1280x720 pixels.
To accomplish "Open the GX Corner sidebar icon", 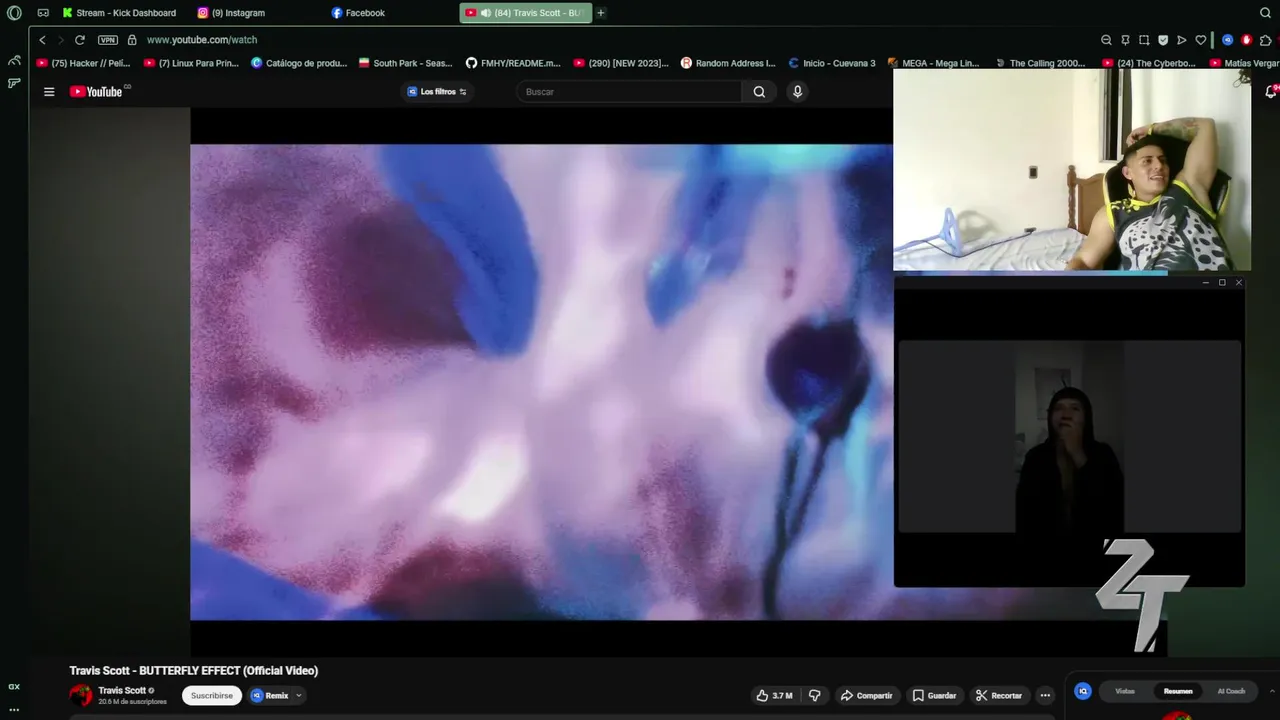I will click(14, 687).
